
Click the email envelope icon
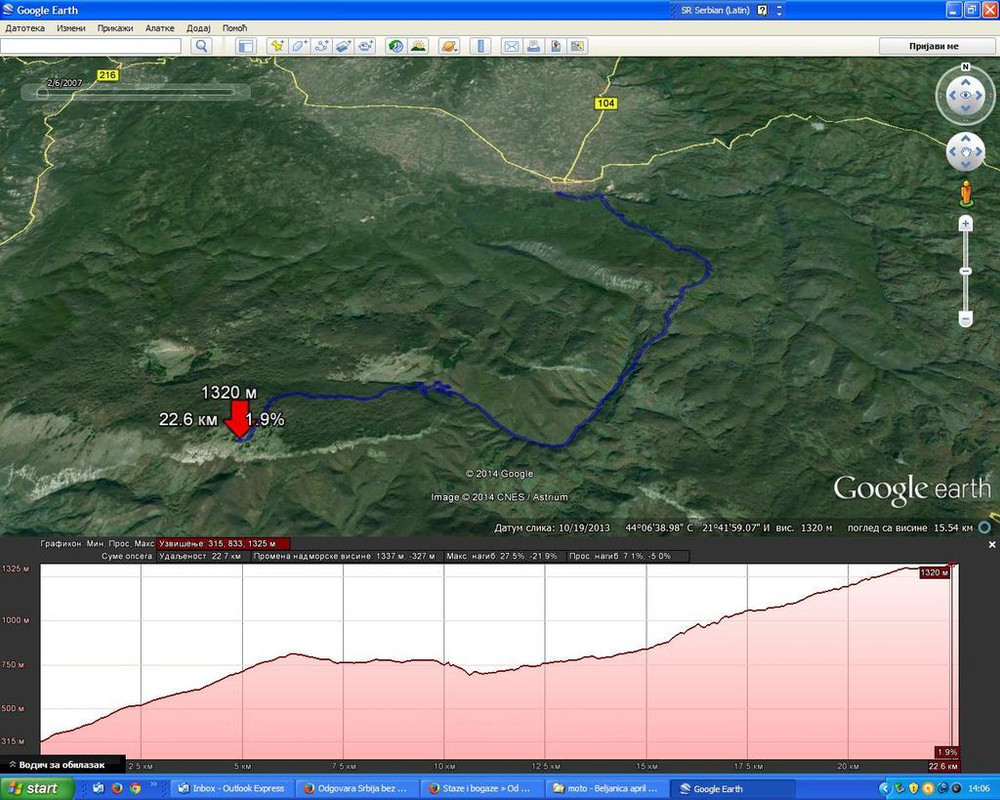pos(511,46)
